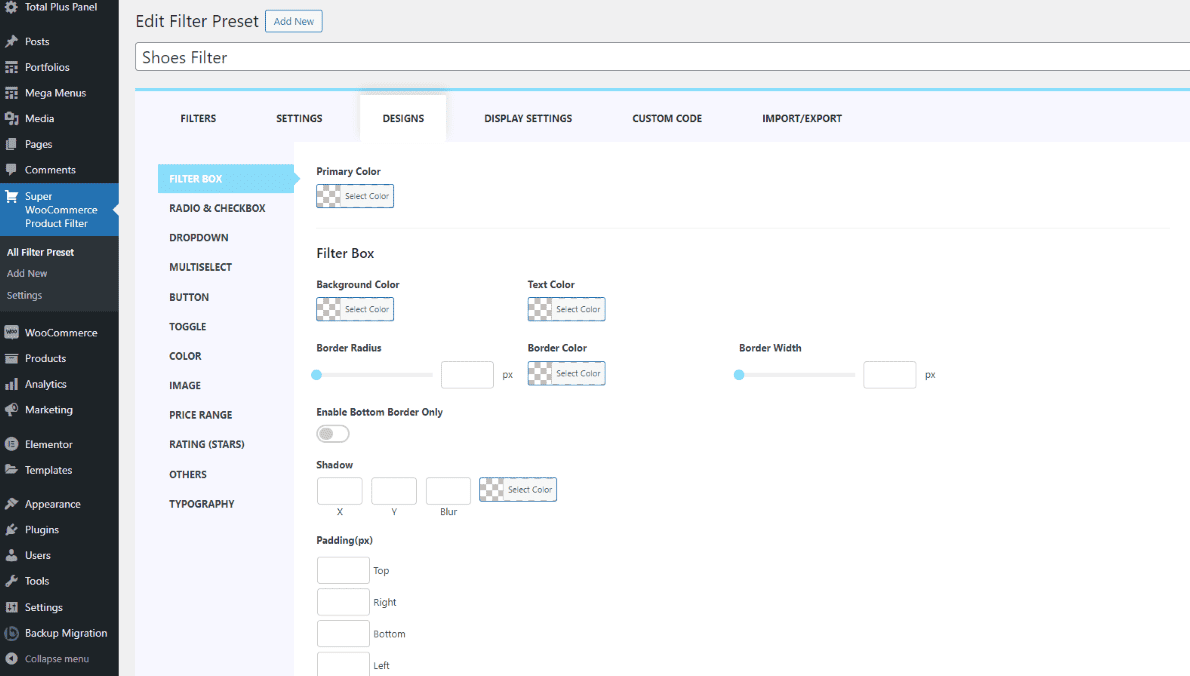Click the Posts pin icon
Viewport: 1190px width, 676px height.
tap(11, 42)
